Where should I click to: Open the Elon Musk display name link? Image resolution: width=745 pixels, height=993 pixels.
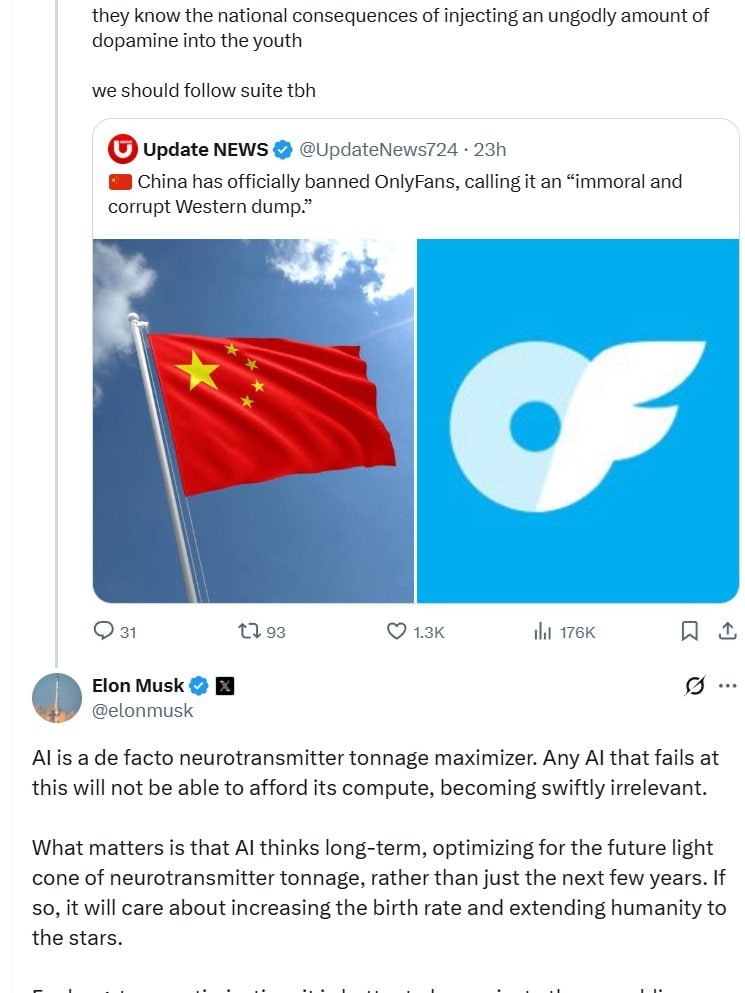click(x=138, y=685)
